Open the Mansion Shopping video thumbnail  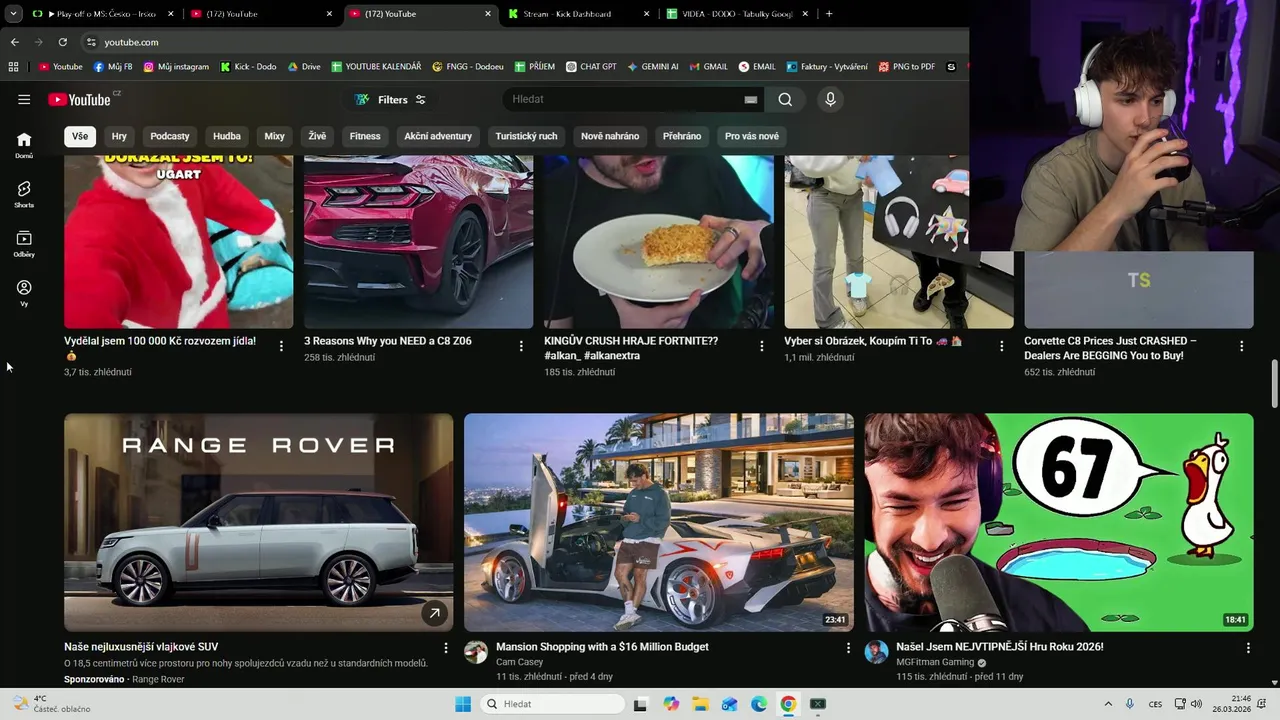pyautogui.click(x=658, y=522)
